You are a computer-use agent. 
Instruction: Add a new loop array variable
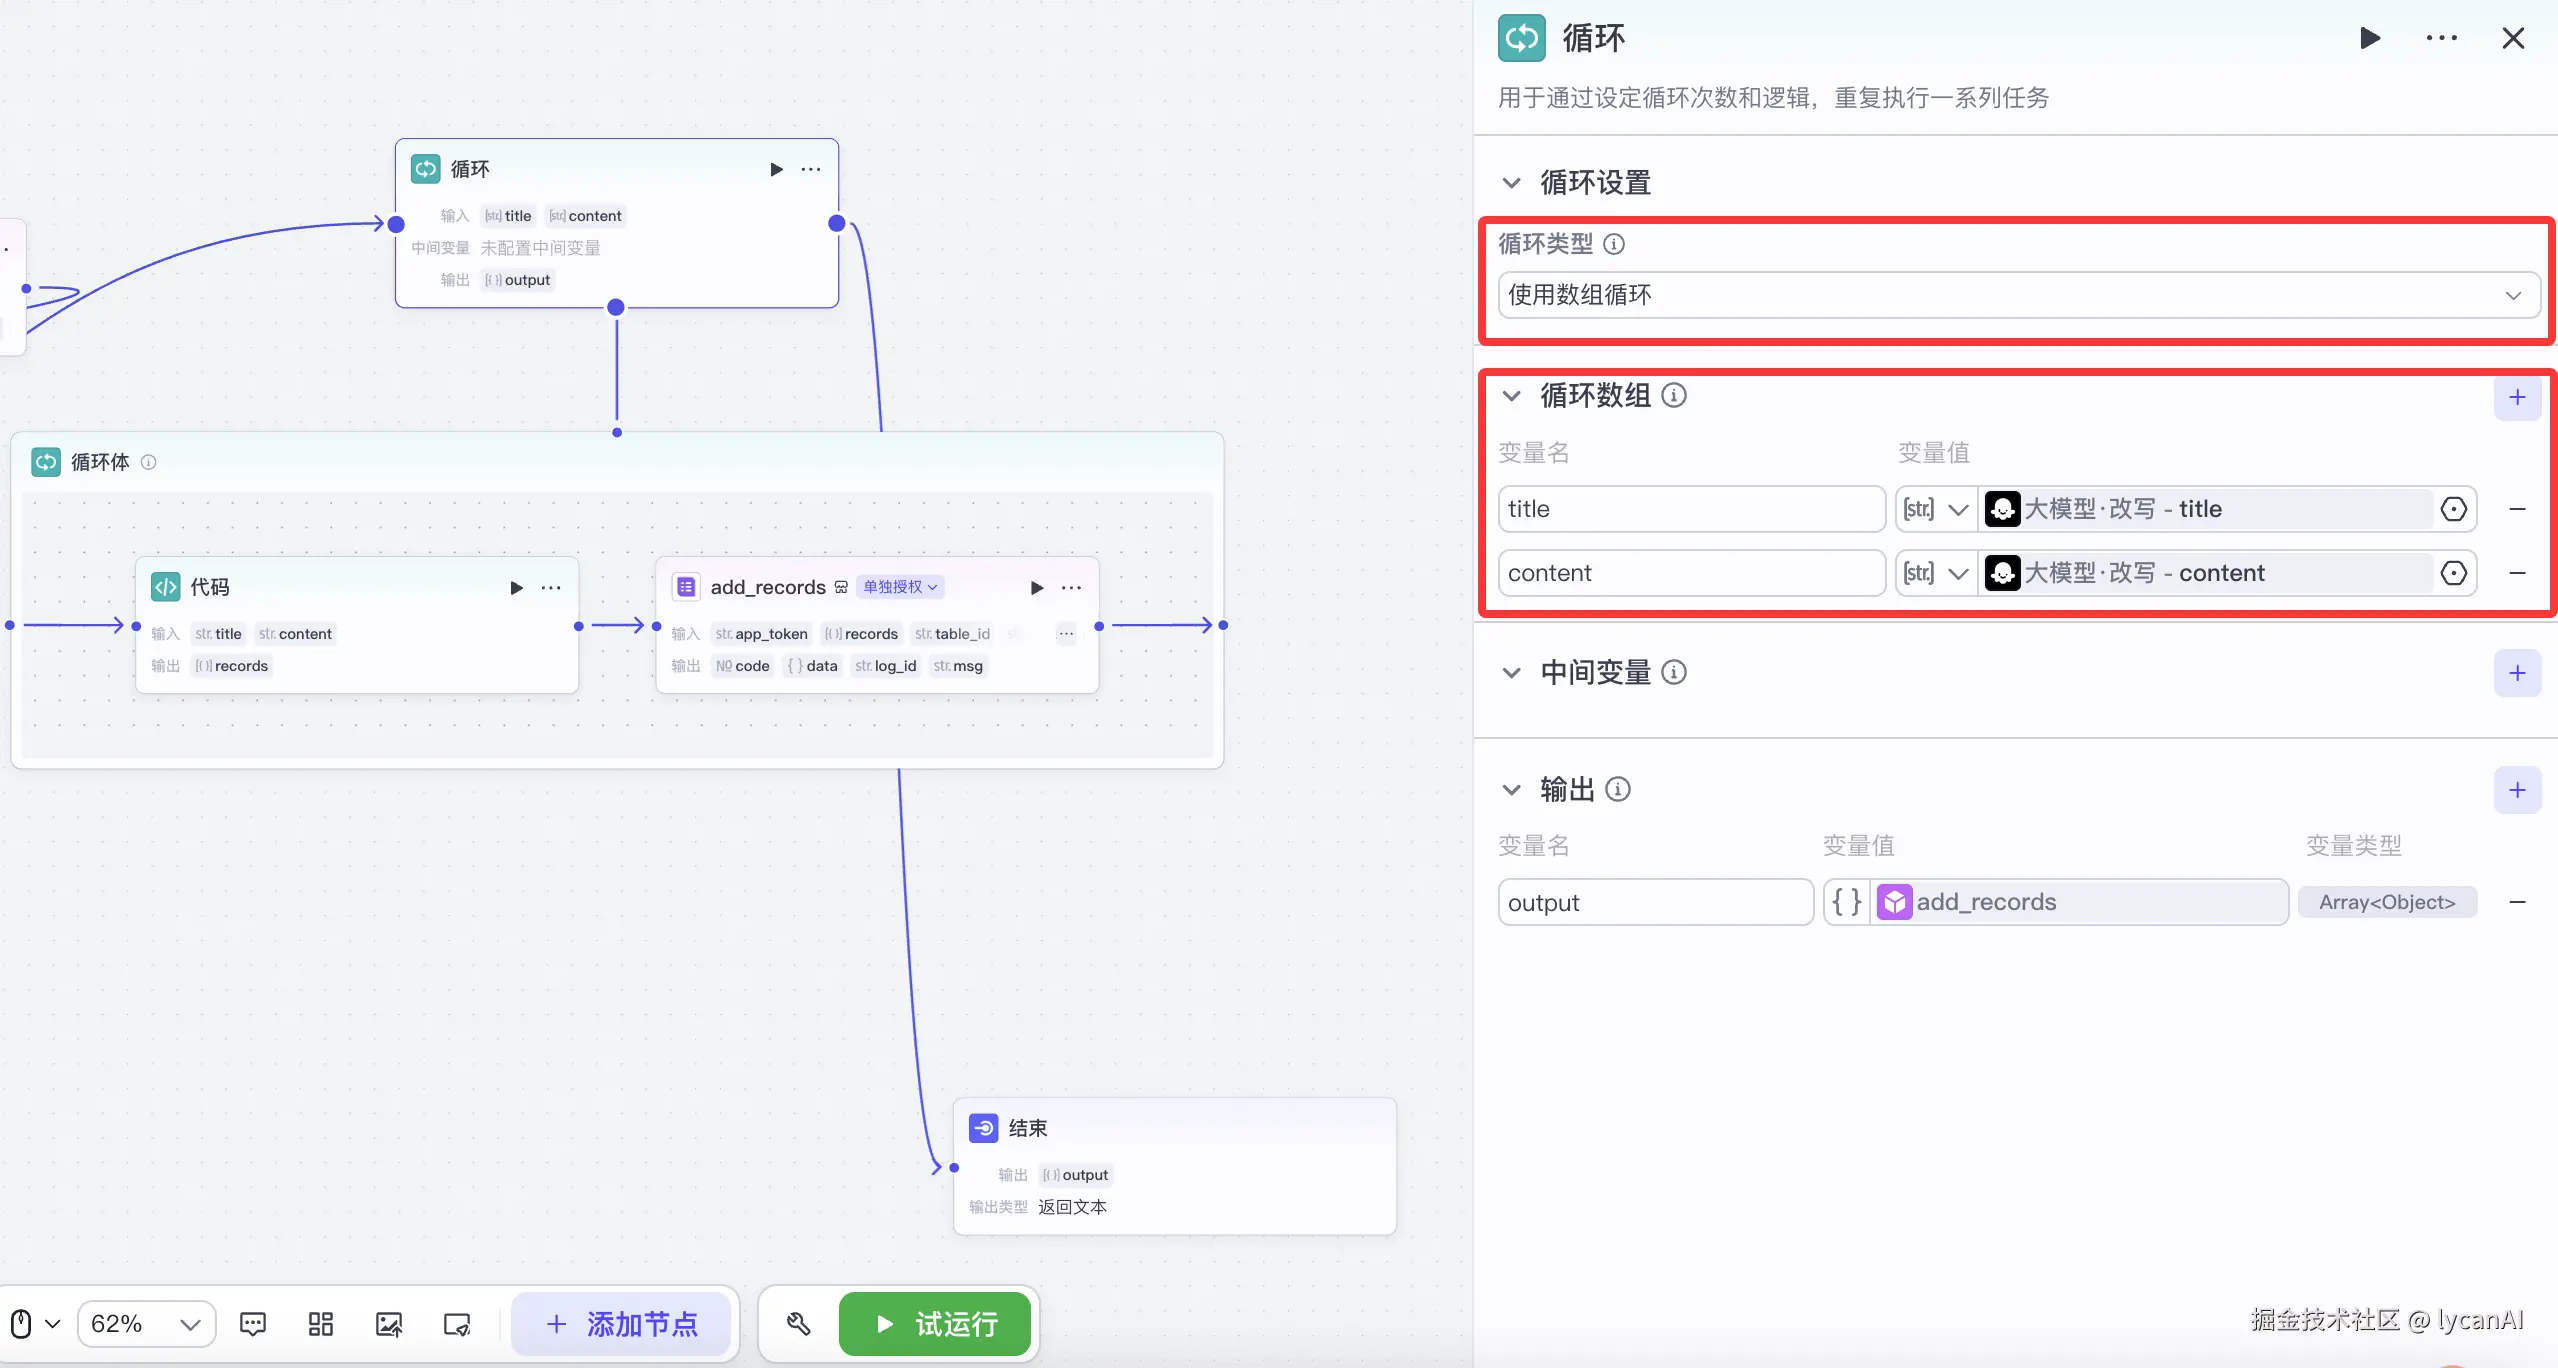point(2517,398)
